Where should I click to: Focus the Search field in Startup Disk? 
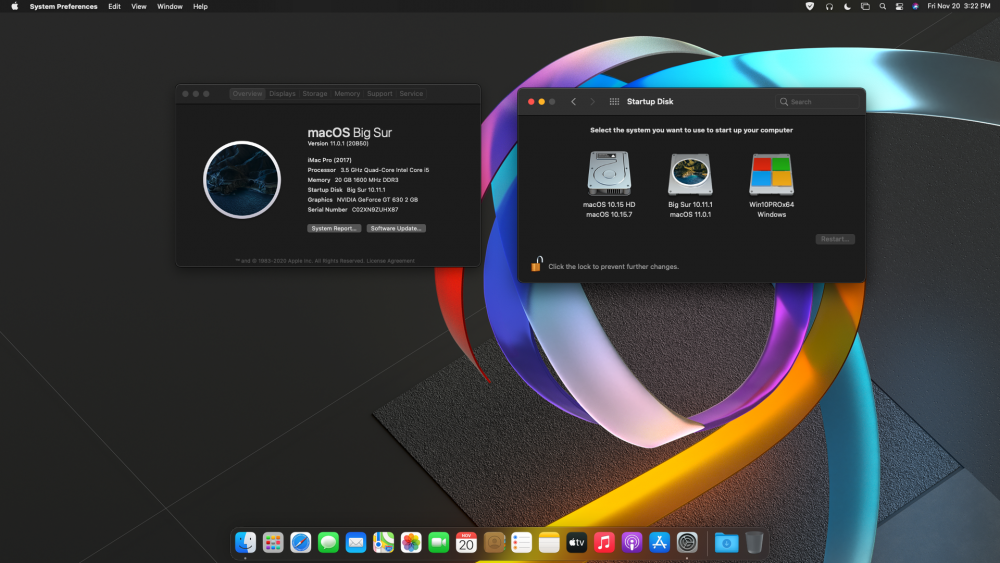coord(818,101)
